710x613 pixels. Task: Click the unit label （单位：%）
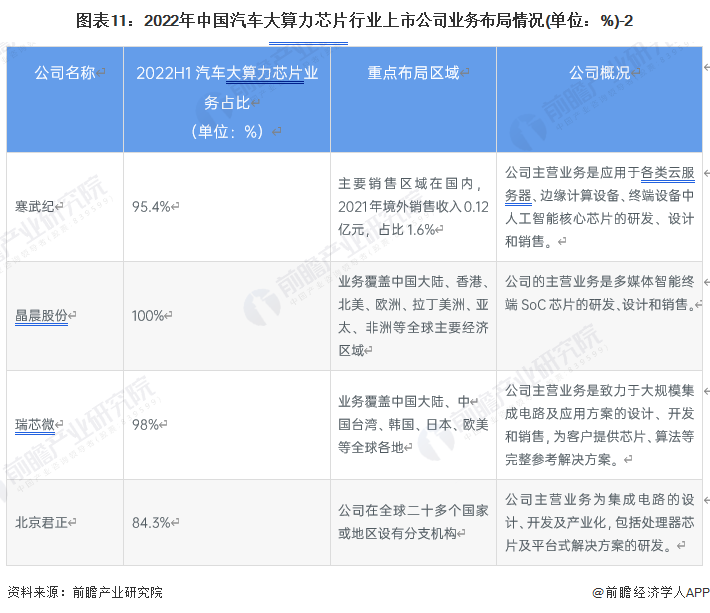(227, 132)
